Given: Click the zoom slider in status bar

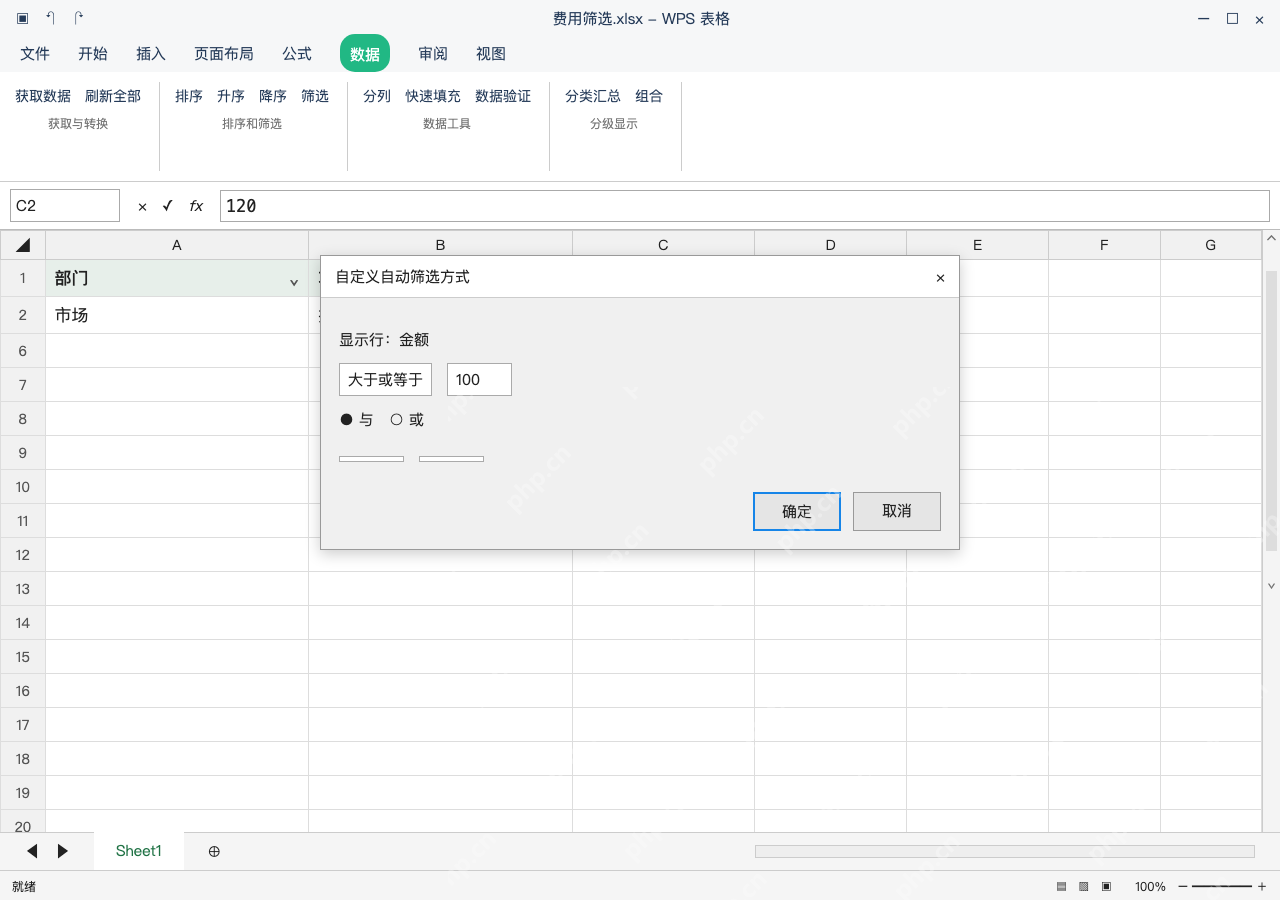Looking at the screenshot, I should click(x=1222, y=887).
